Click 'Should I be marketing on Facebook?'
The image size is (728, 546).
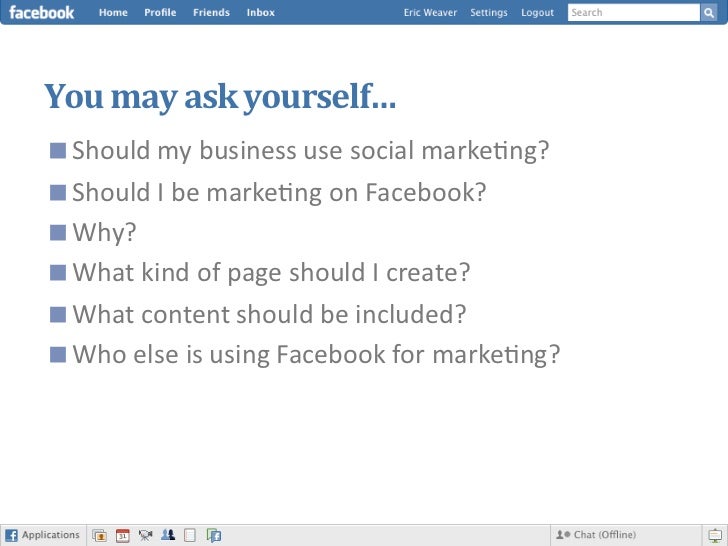click(x=279, y=193)
